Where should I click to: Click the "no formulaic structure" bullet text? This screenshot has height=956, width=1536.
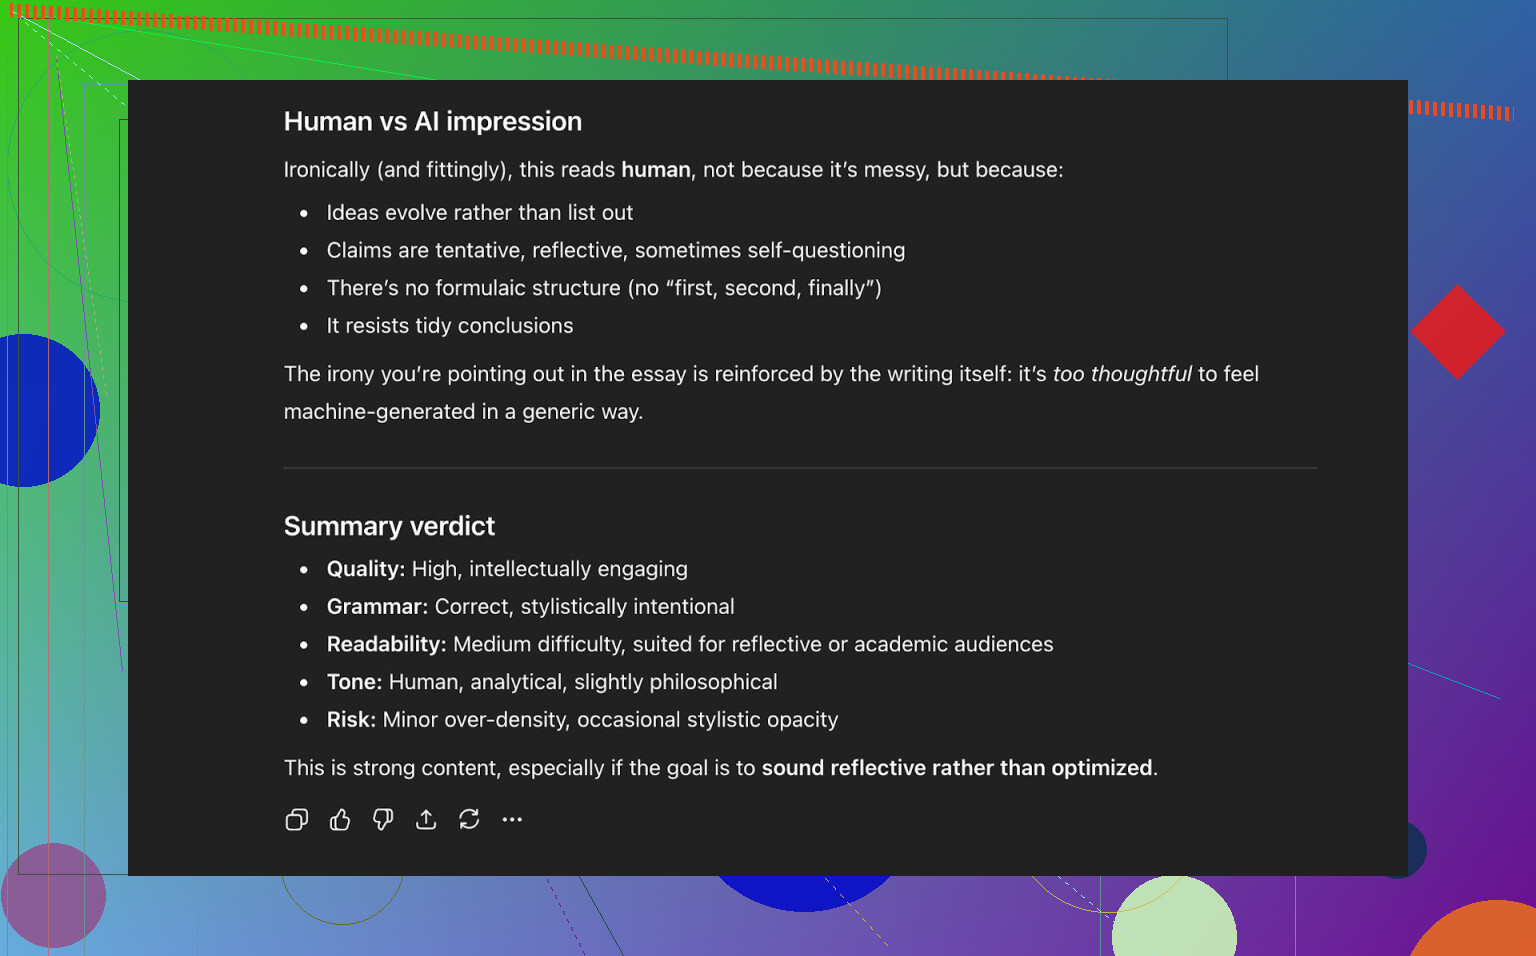click(603, 289)
